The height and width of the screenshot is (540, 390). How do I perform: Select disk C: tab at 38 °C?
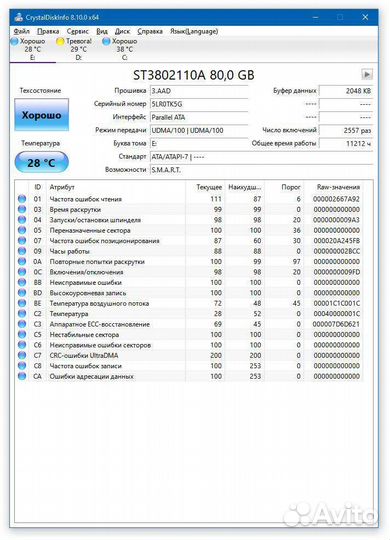124,49
